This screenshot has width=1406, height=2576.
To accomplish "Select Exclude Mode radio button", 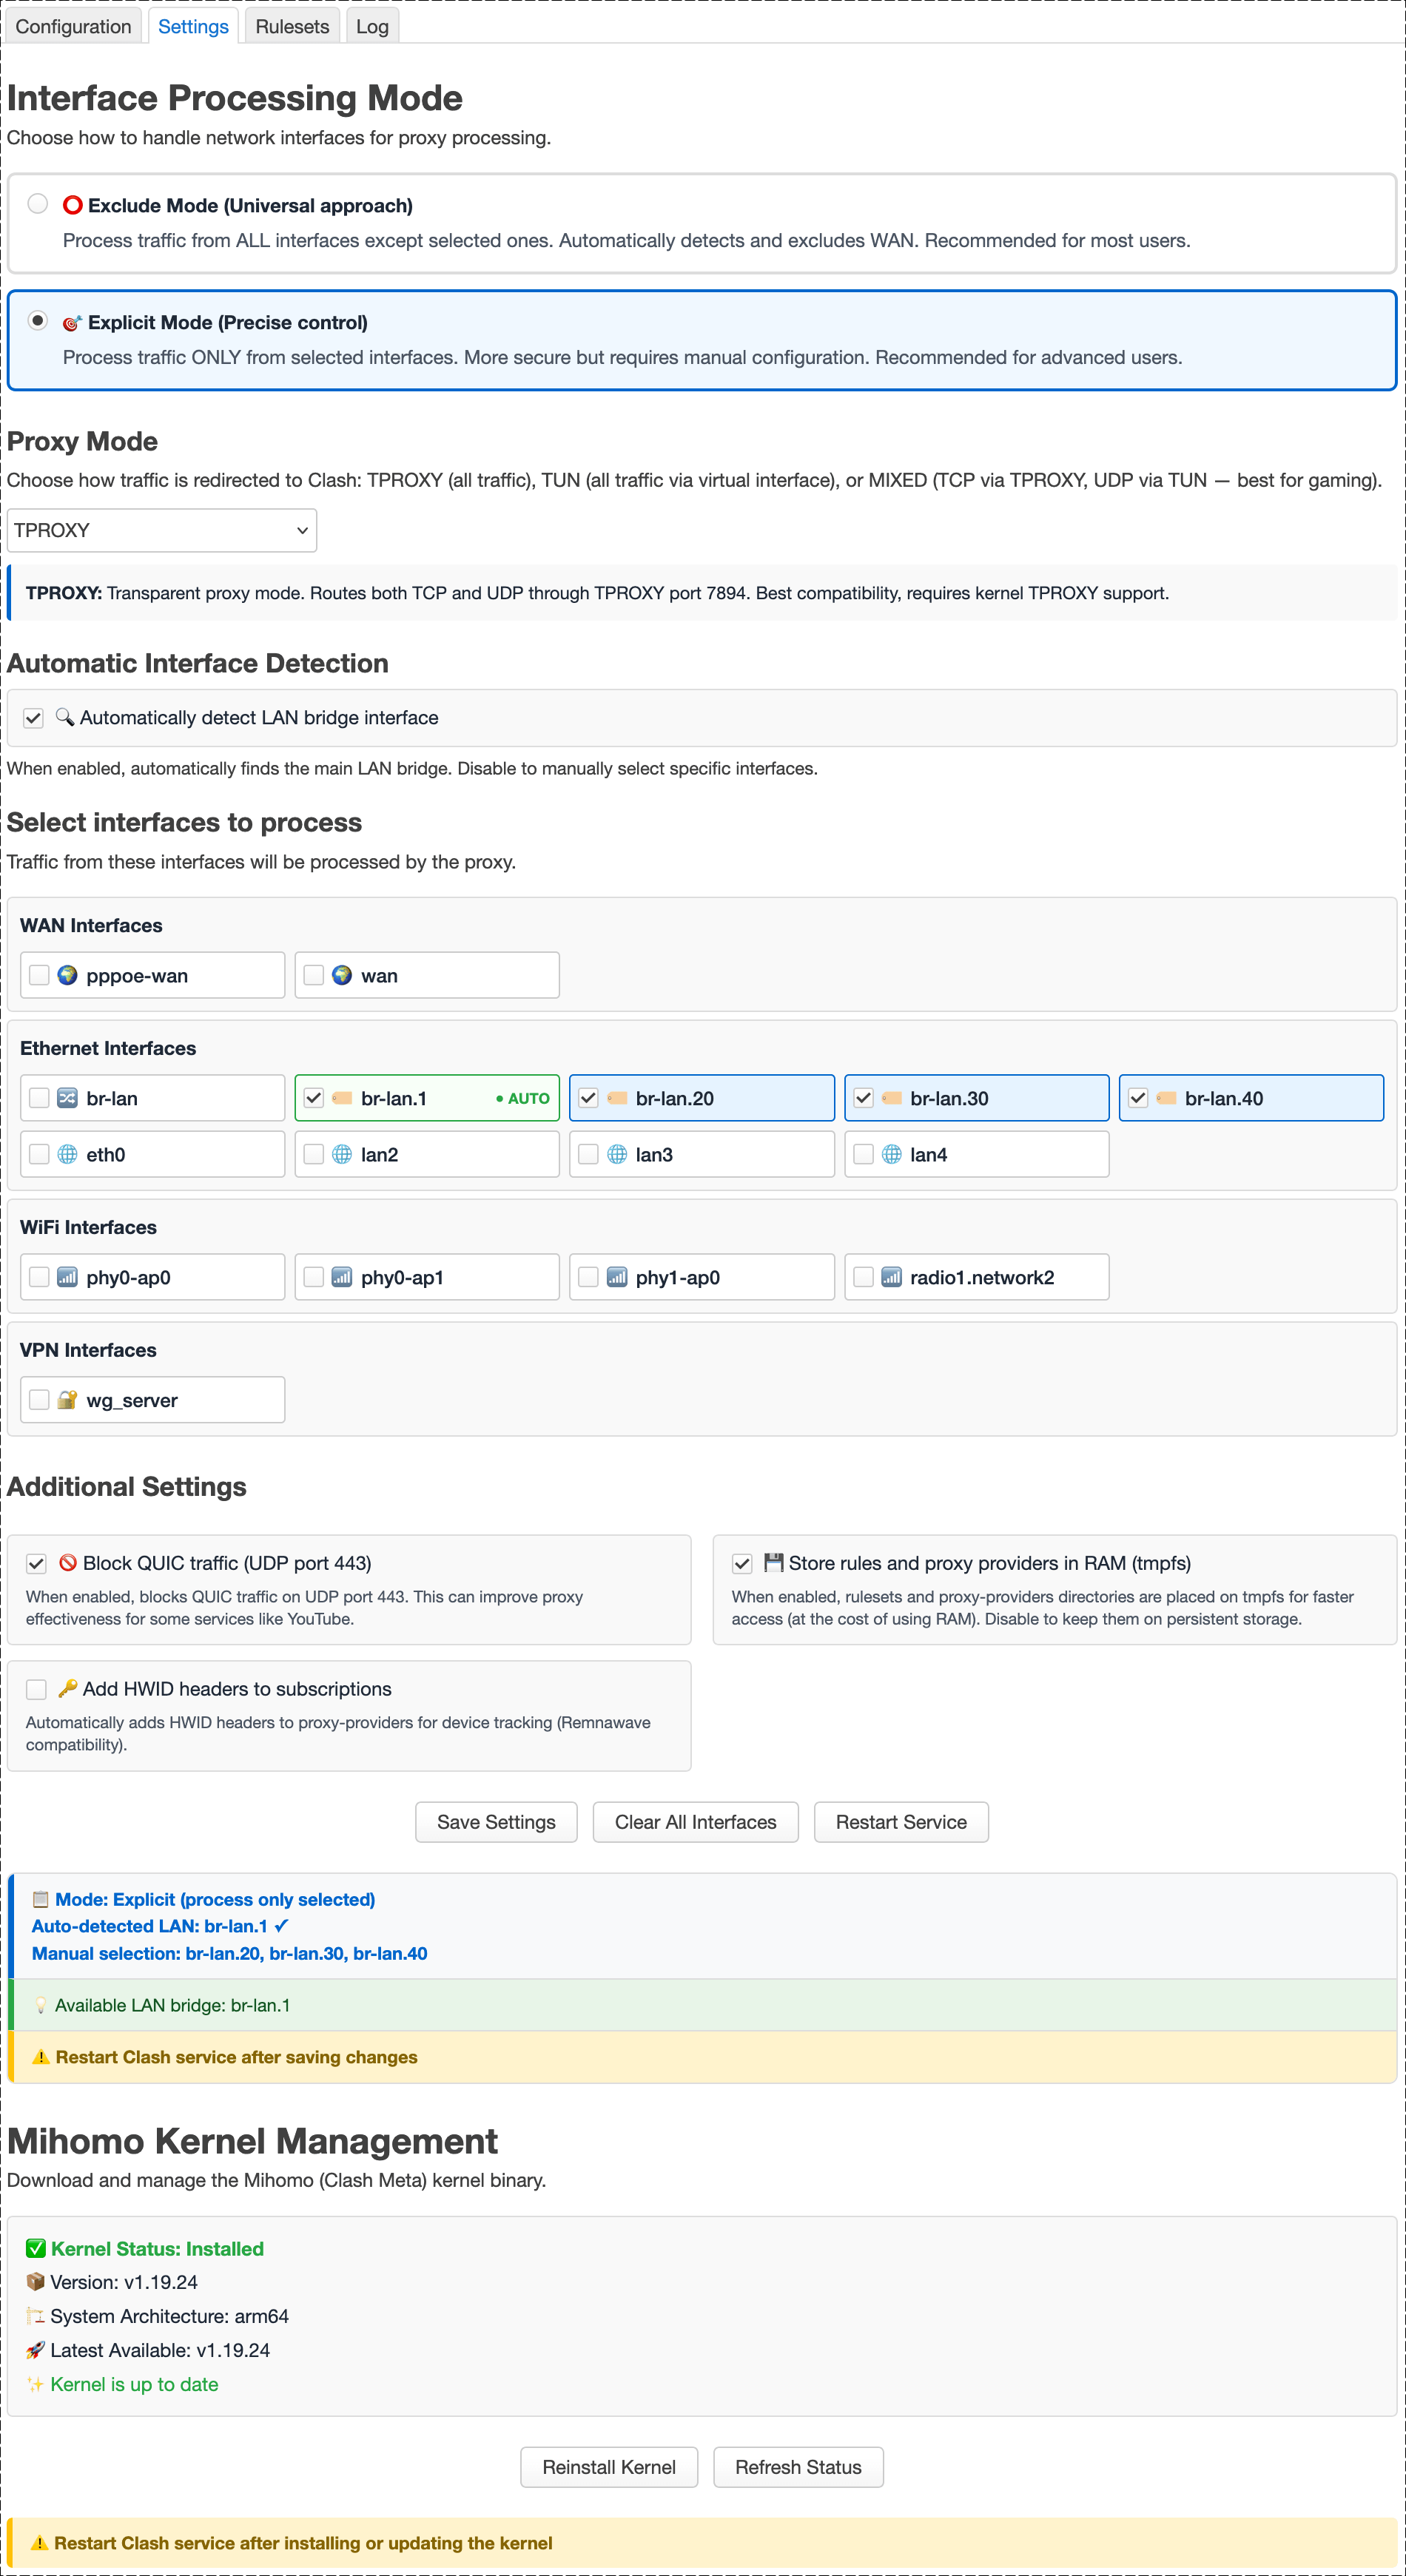I will pos(38,204).
